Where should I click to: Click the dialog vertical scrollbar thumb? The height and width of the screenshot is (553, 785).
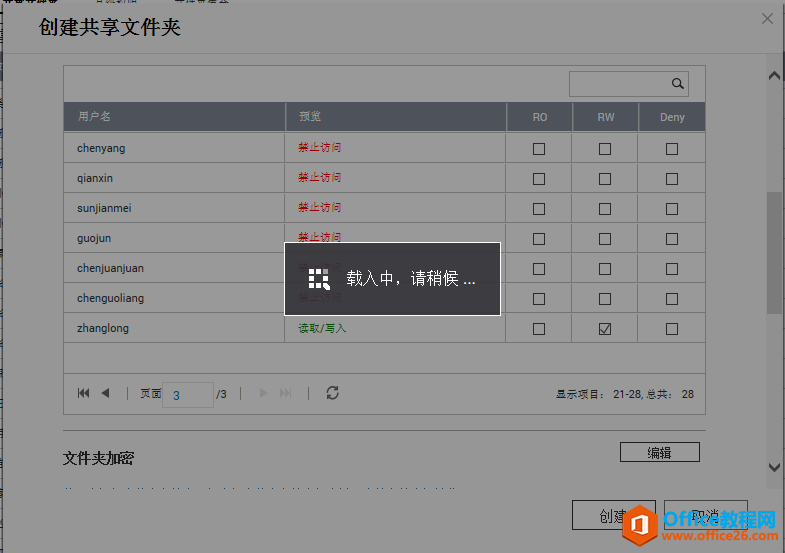774,253
